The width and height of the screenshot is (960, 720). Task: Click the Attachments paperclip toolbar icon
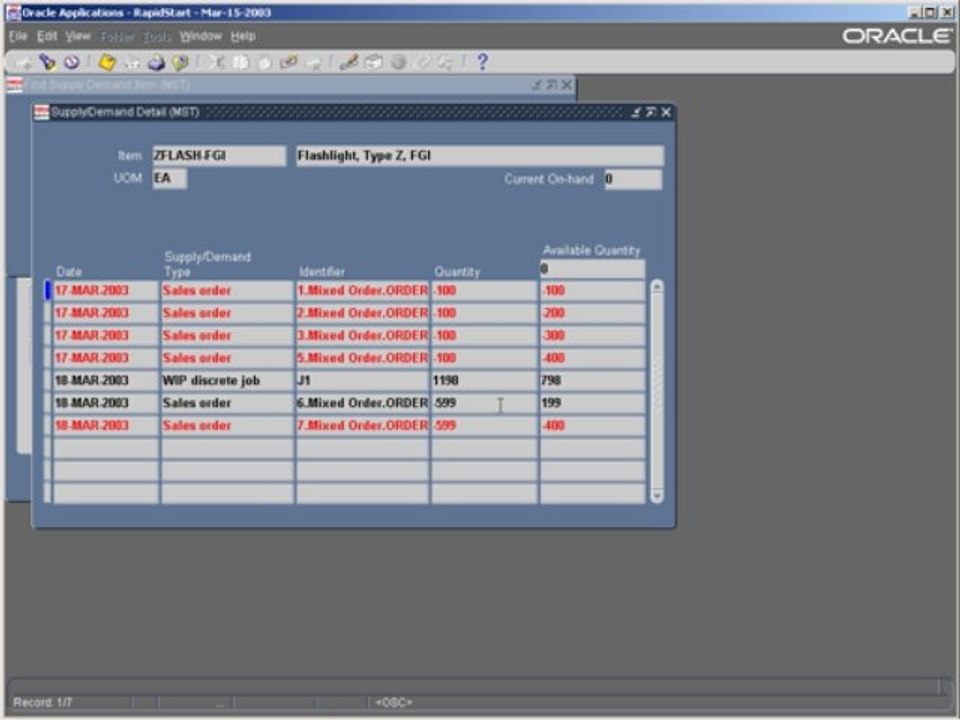click(x=422, y=62)
